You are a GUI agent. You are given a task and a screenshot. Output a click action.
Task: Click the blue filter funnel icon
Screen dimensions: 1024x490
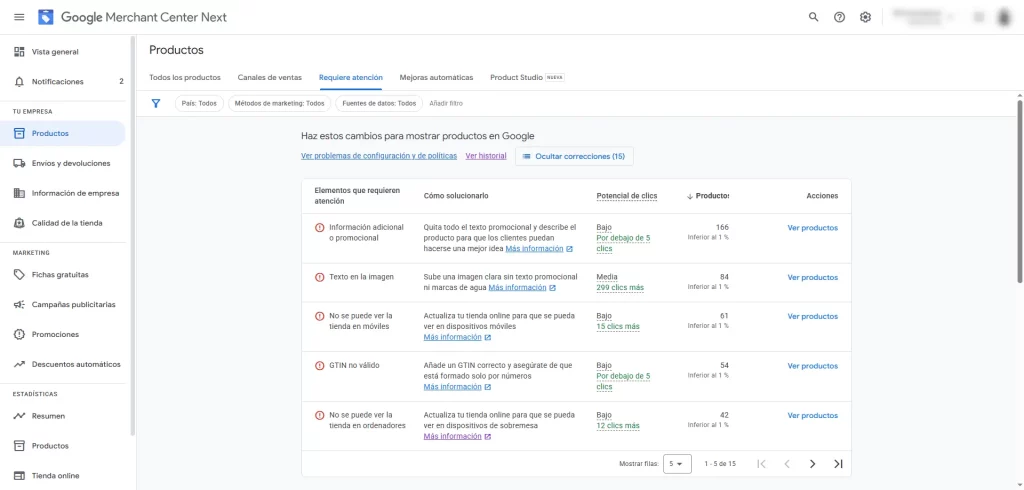pos(155,103)
